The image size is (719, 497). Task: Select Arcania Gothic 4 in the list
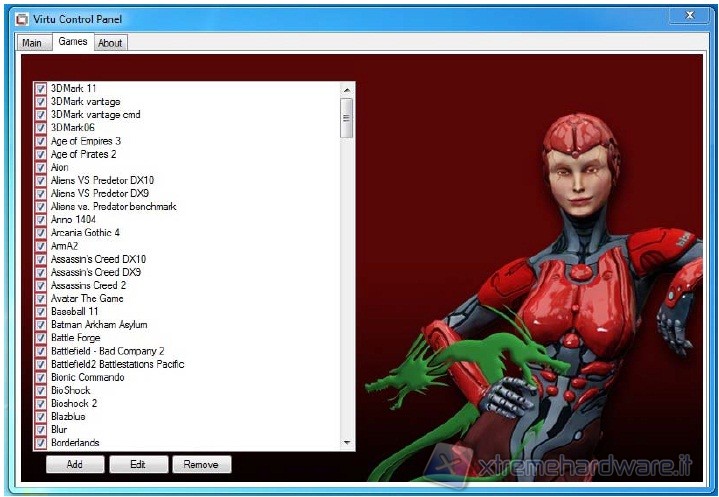85,233
